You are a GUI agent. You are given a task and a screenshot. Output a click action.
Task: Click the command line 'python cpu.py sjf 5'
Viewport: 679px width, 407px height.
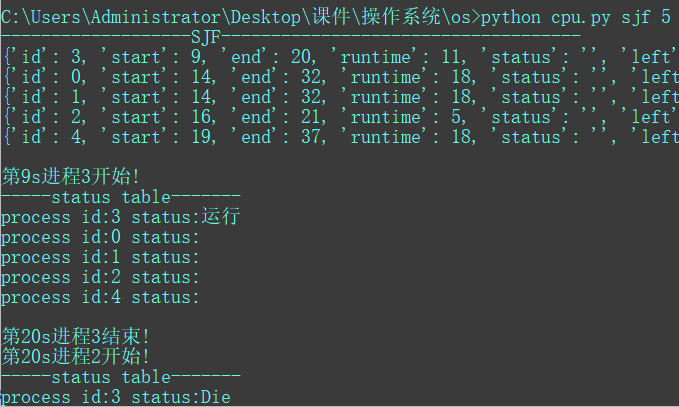576,17
